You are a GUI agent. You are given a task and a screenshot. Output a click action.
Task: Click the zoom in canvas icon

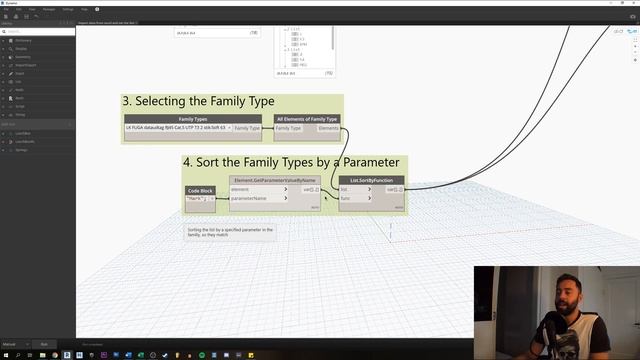point(635,46)
